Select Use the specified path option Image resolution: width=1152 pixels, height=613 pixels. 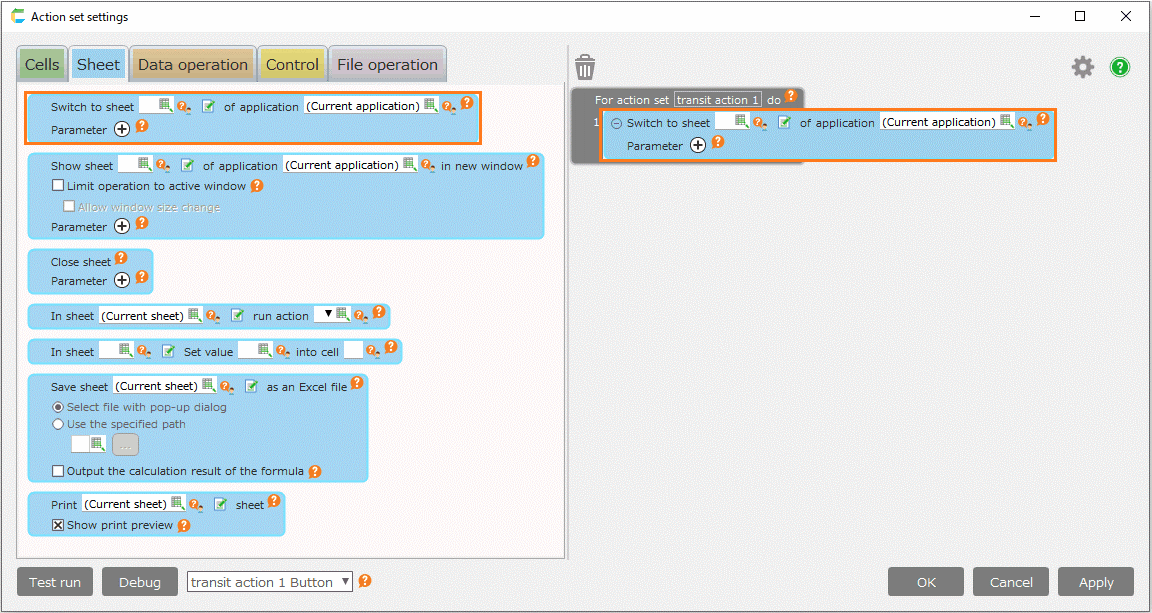point(58,424)
